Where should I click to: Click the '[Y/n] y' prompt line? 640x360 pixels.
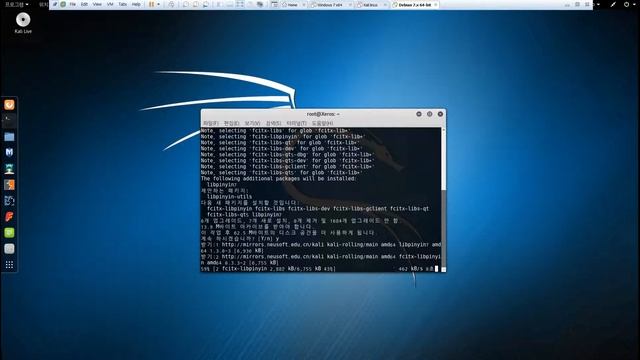(240, 239)
